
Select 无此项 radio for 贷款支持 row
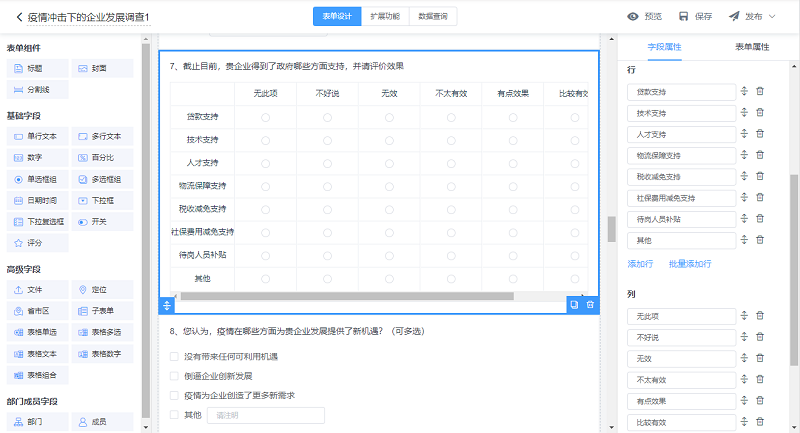pos(265,117)
